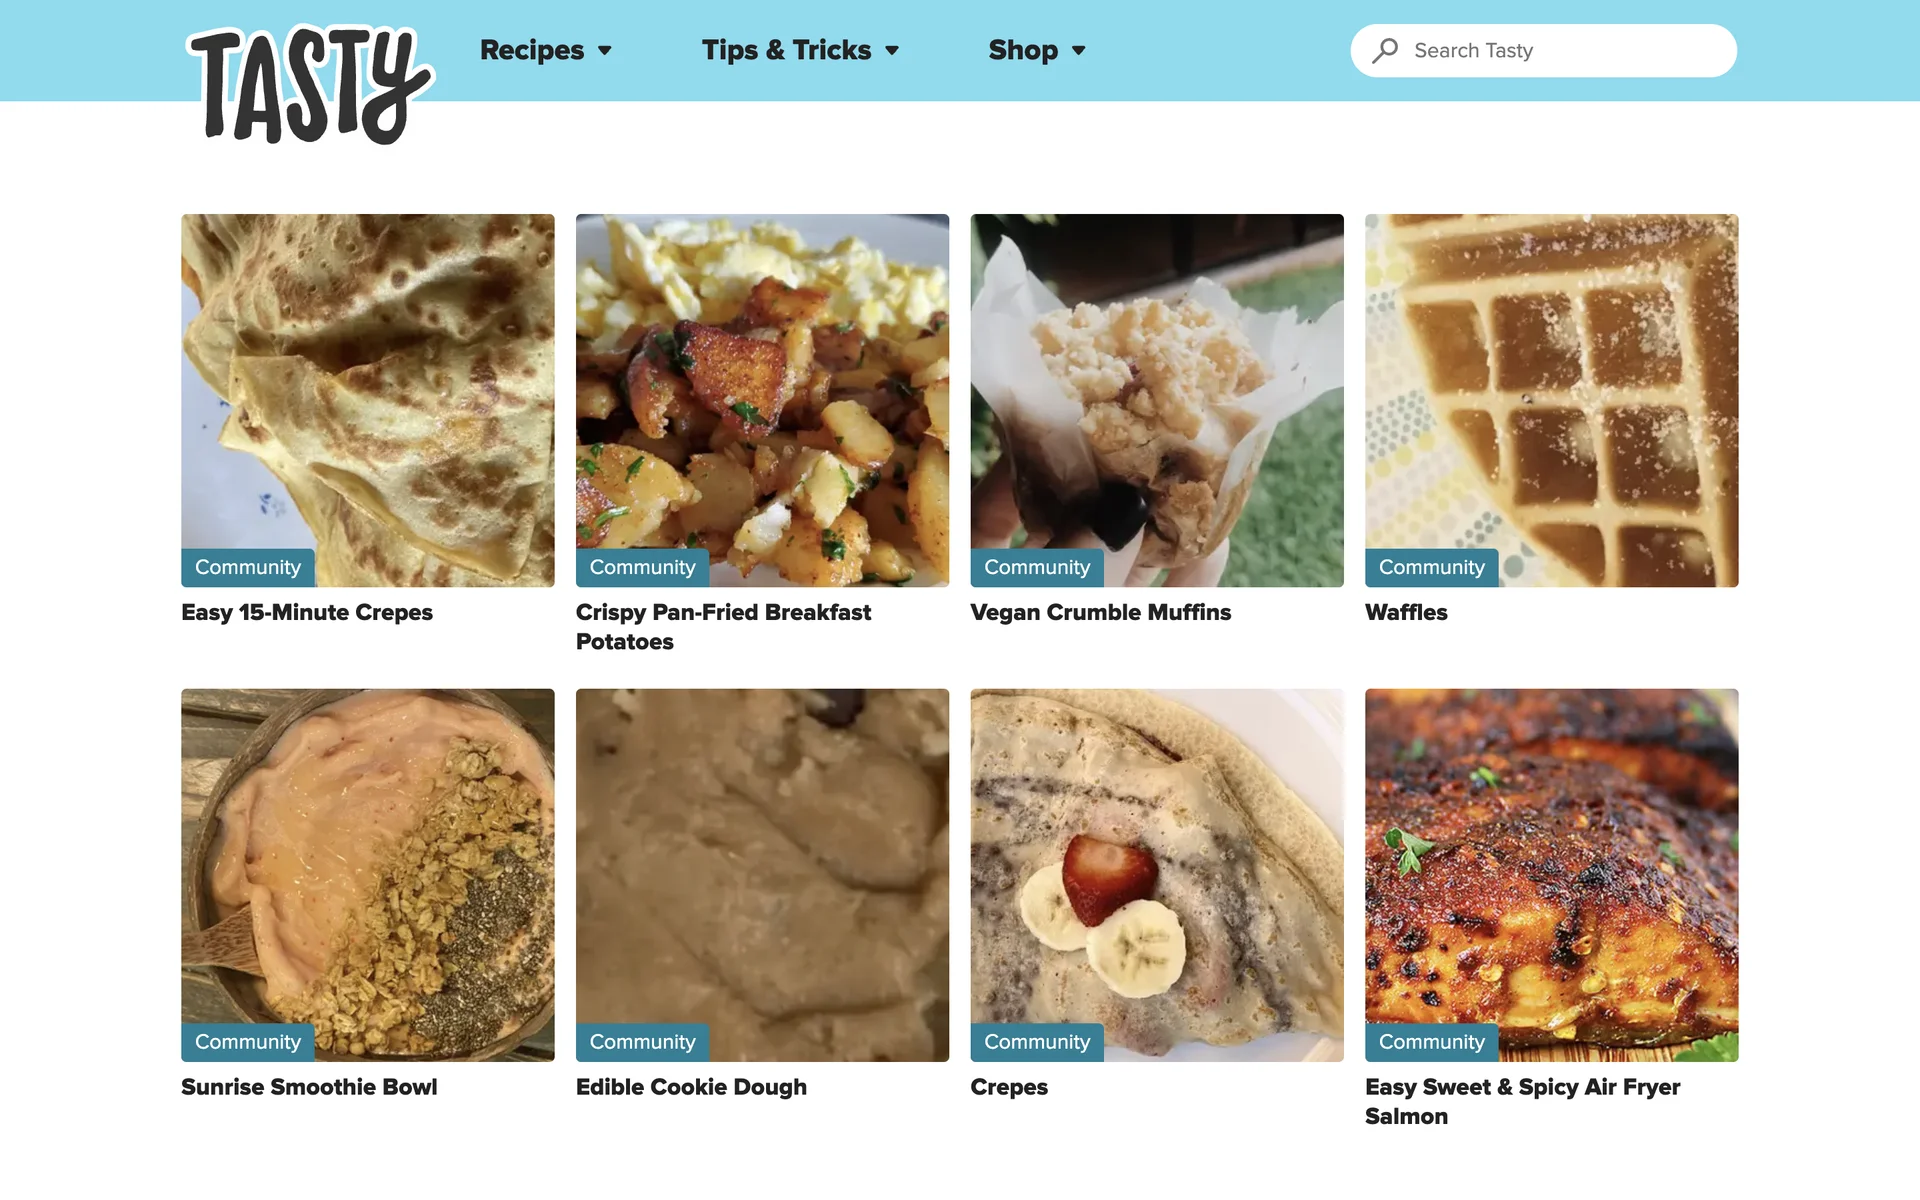Open the Crepes recipe title link
This screenshot has height=1200, width=1920.
click(x=1009, y=1087)
